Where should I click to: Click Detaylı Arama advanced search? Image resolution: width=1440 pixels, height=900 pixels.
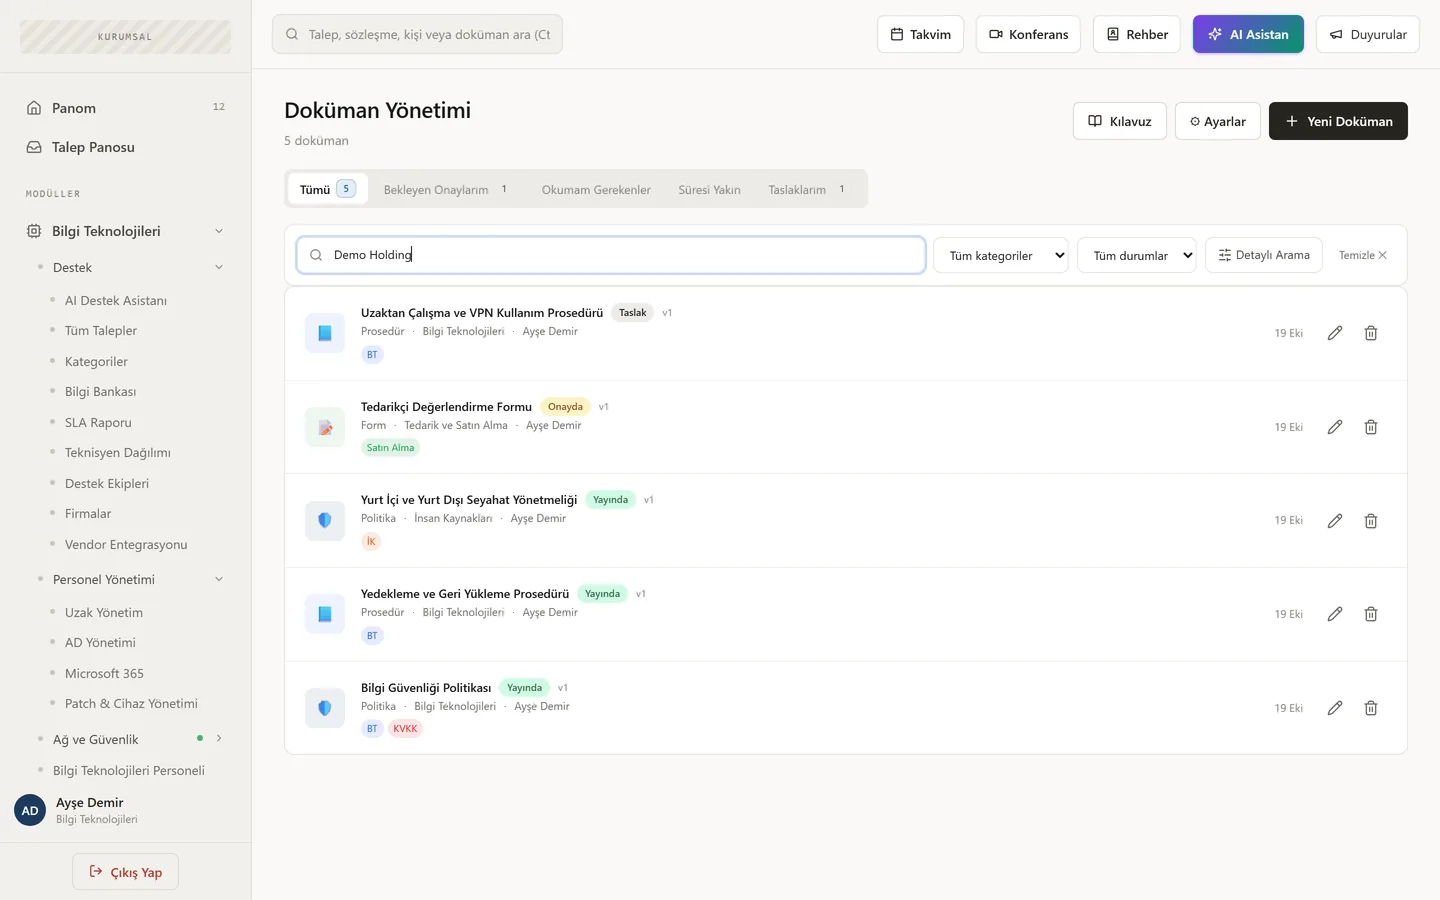[1264, 255]
